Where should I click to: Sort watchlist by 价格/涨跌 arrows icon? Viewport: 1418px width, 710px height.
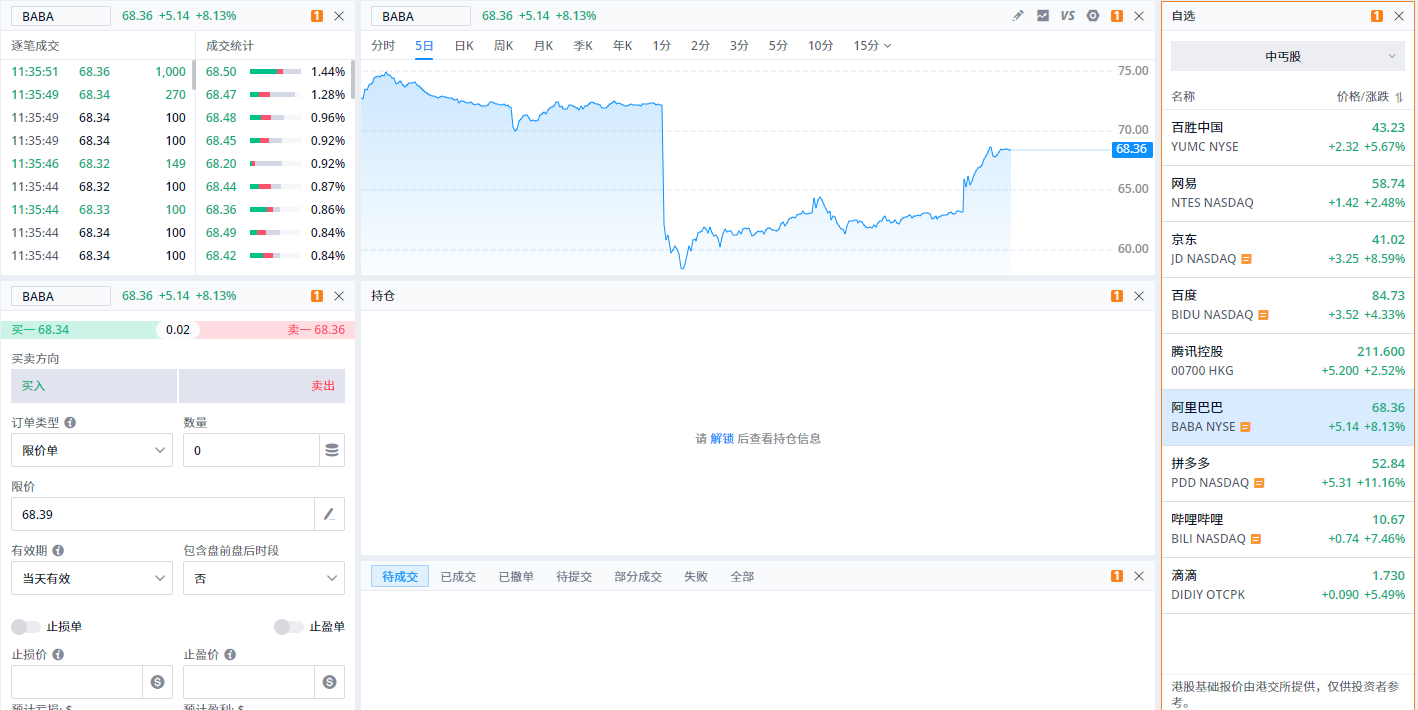click(1399, 97)
